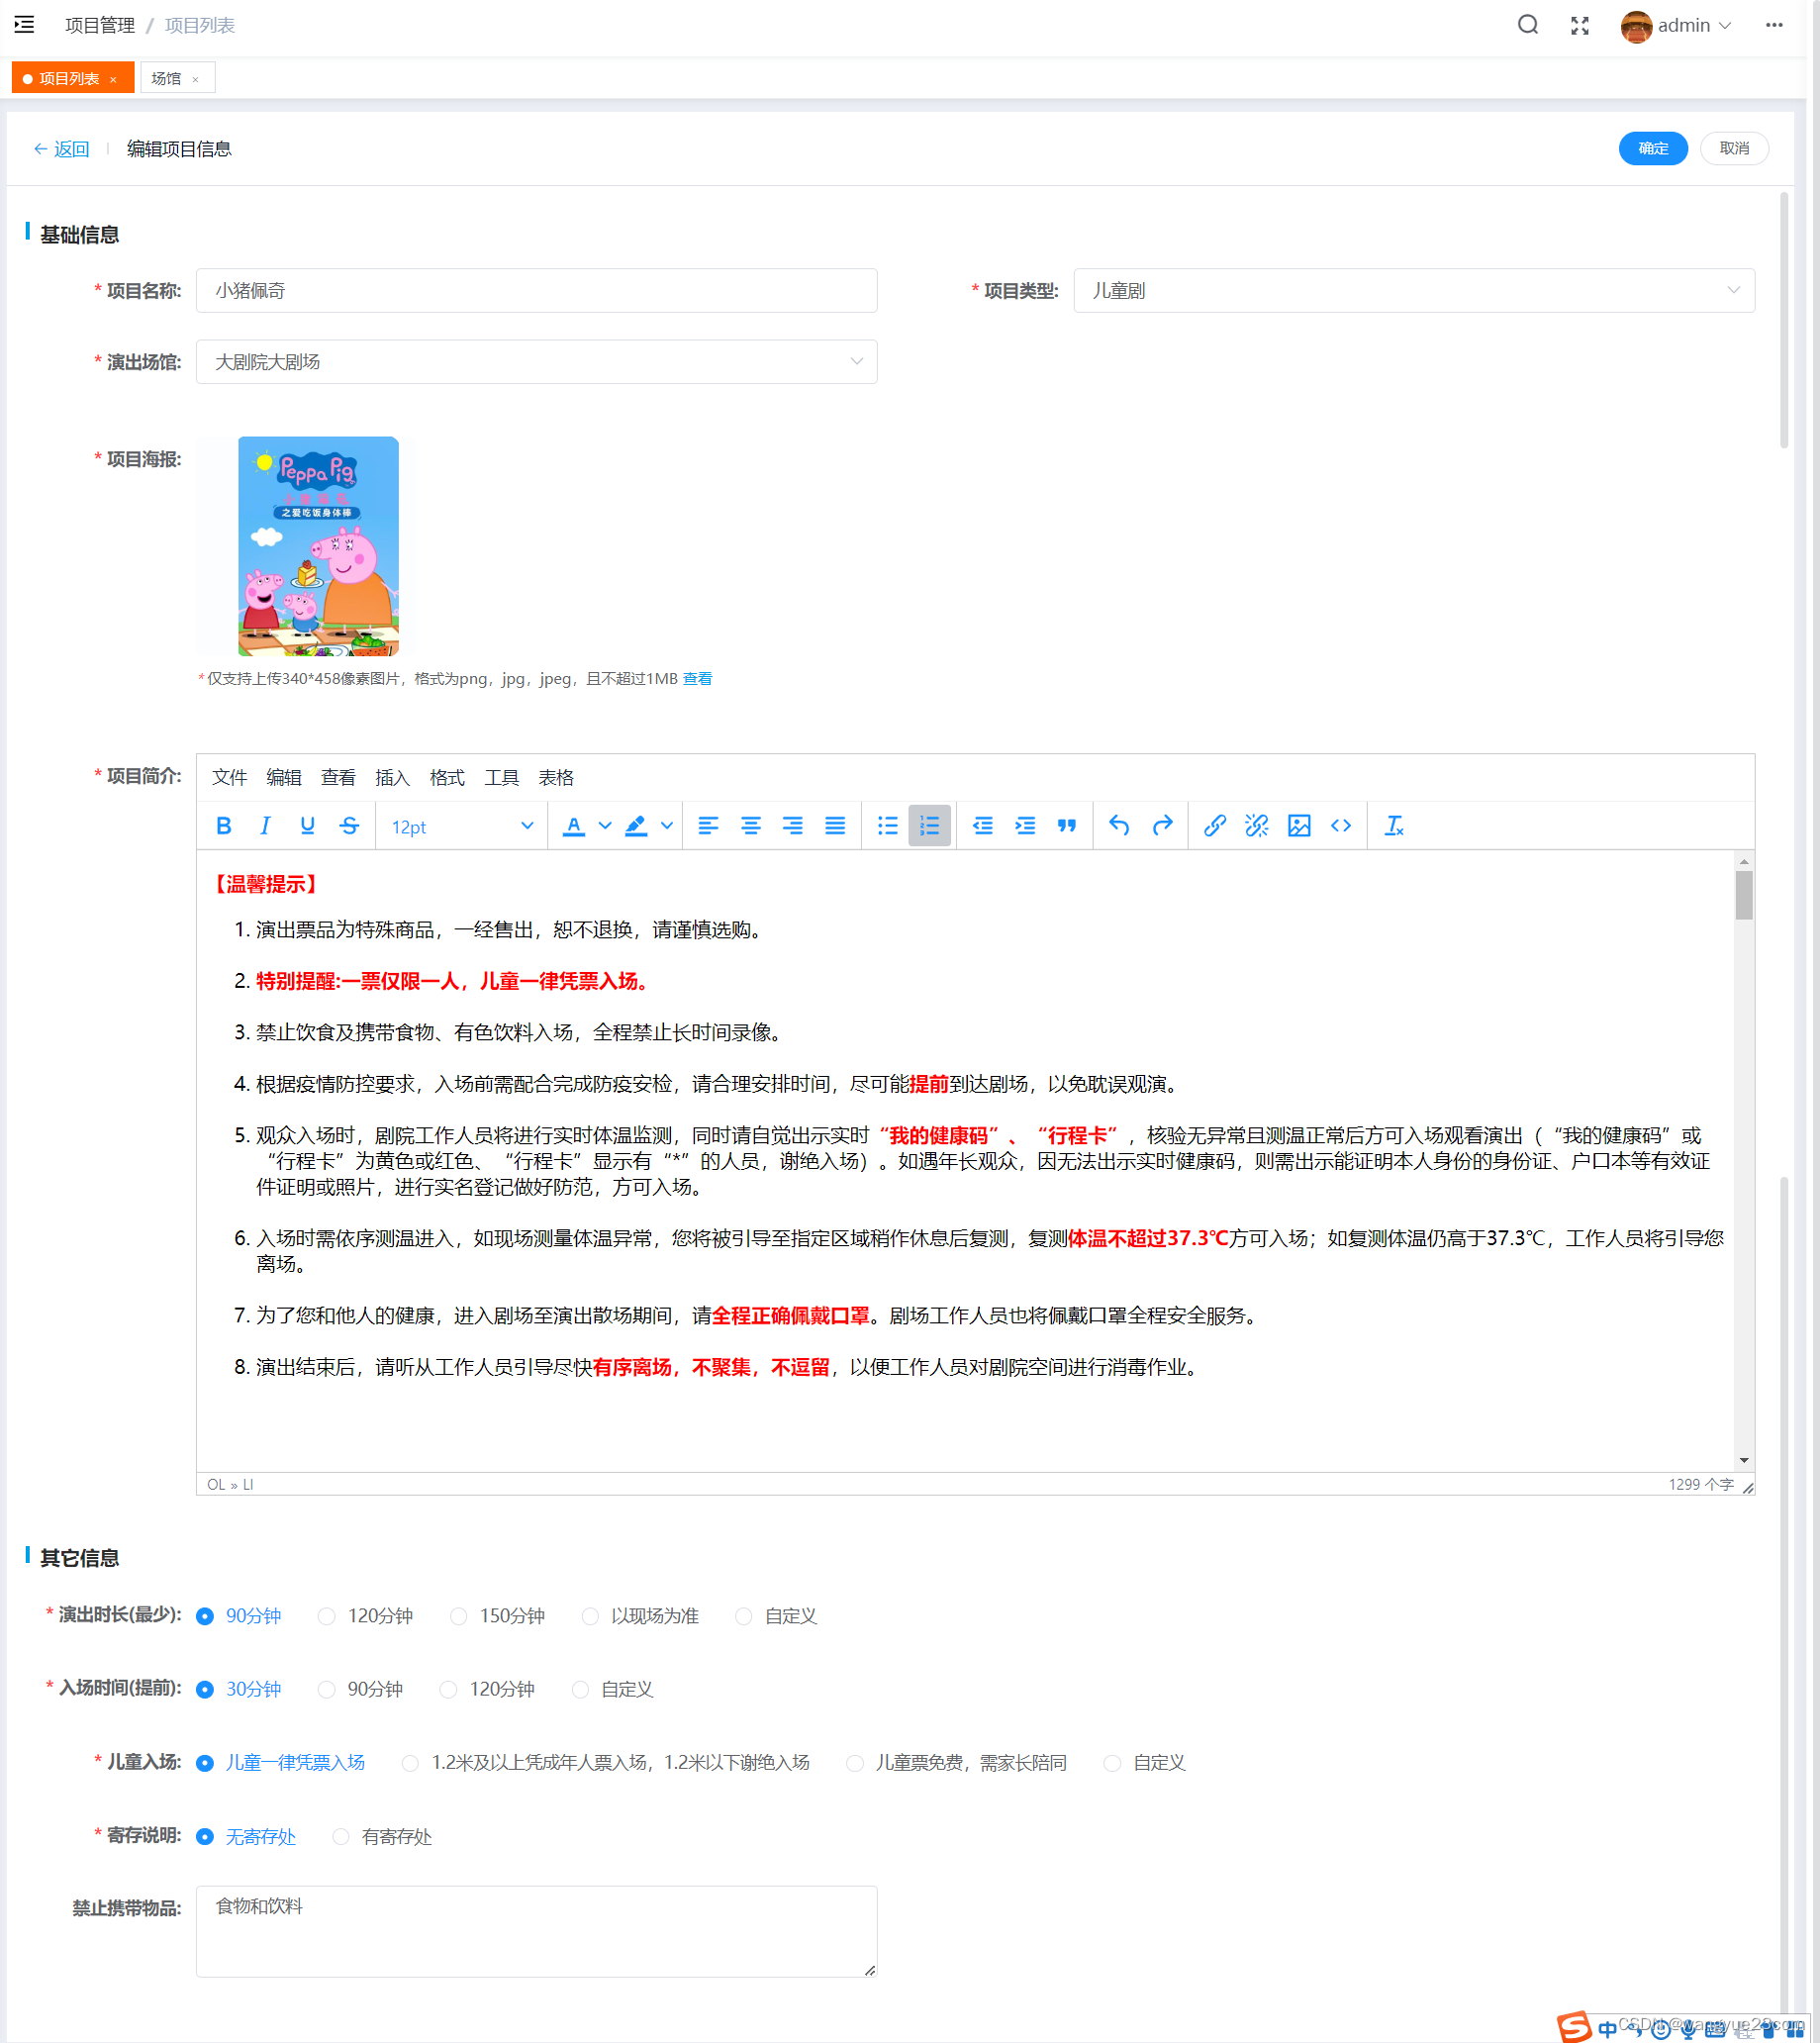
Task: Open the admin user dropdown
Action: pyautogui.click(x=1676, y=25)
